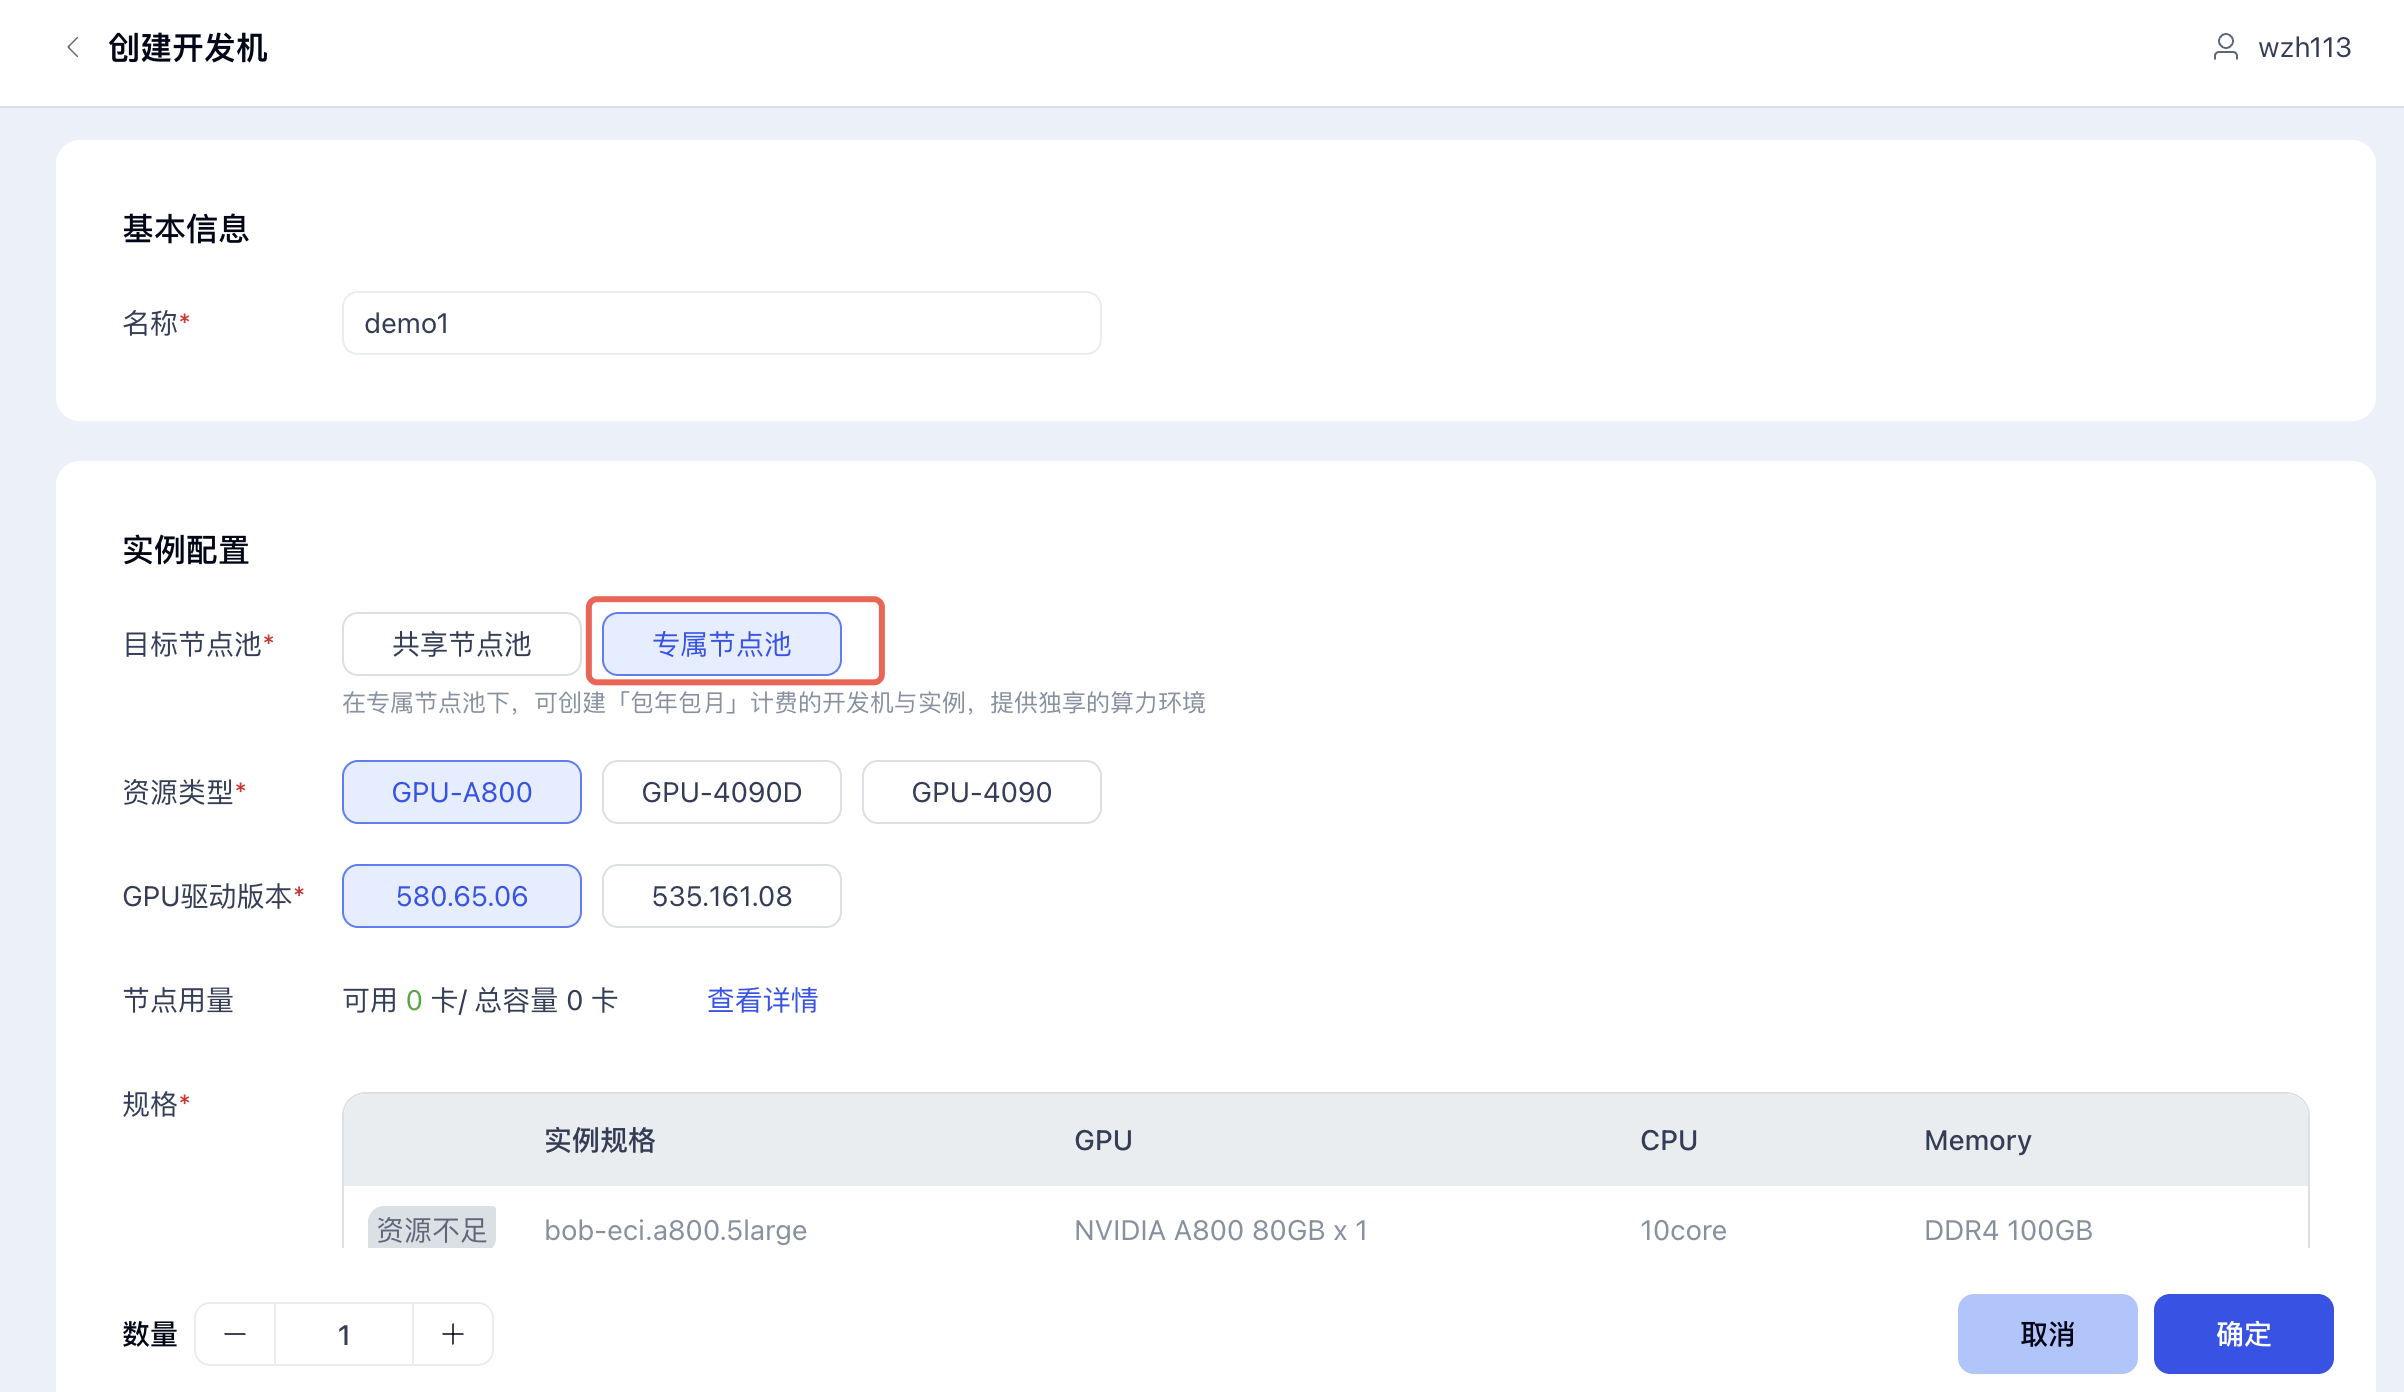Click the wzh113 username
Screen dimensions: 2404x1392
click(2304, 47)
